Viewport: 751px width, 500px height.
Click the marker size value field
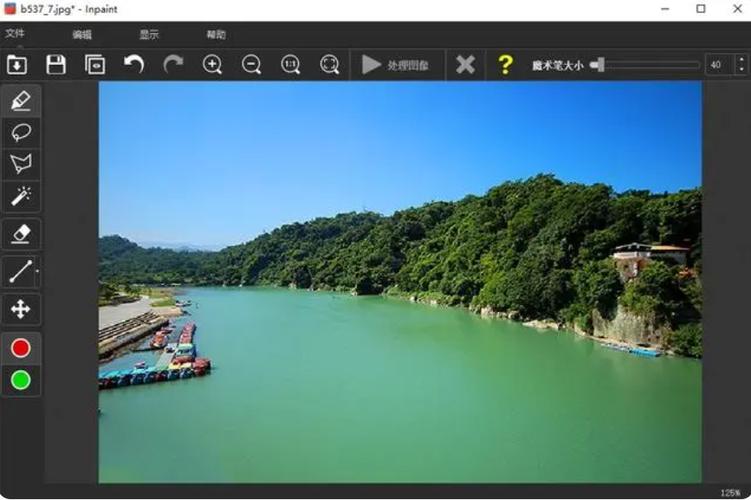coord(717,65)
